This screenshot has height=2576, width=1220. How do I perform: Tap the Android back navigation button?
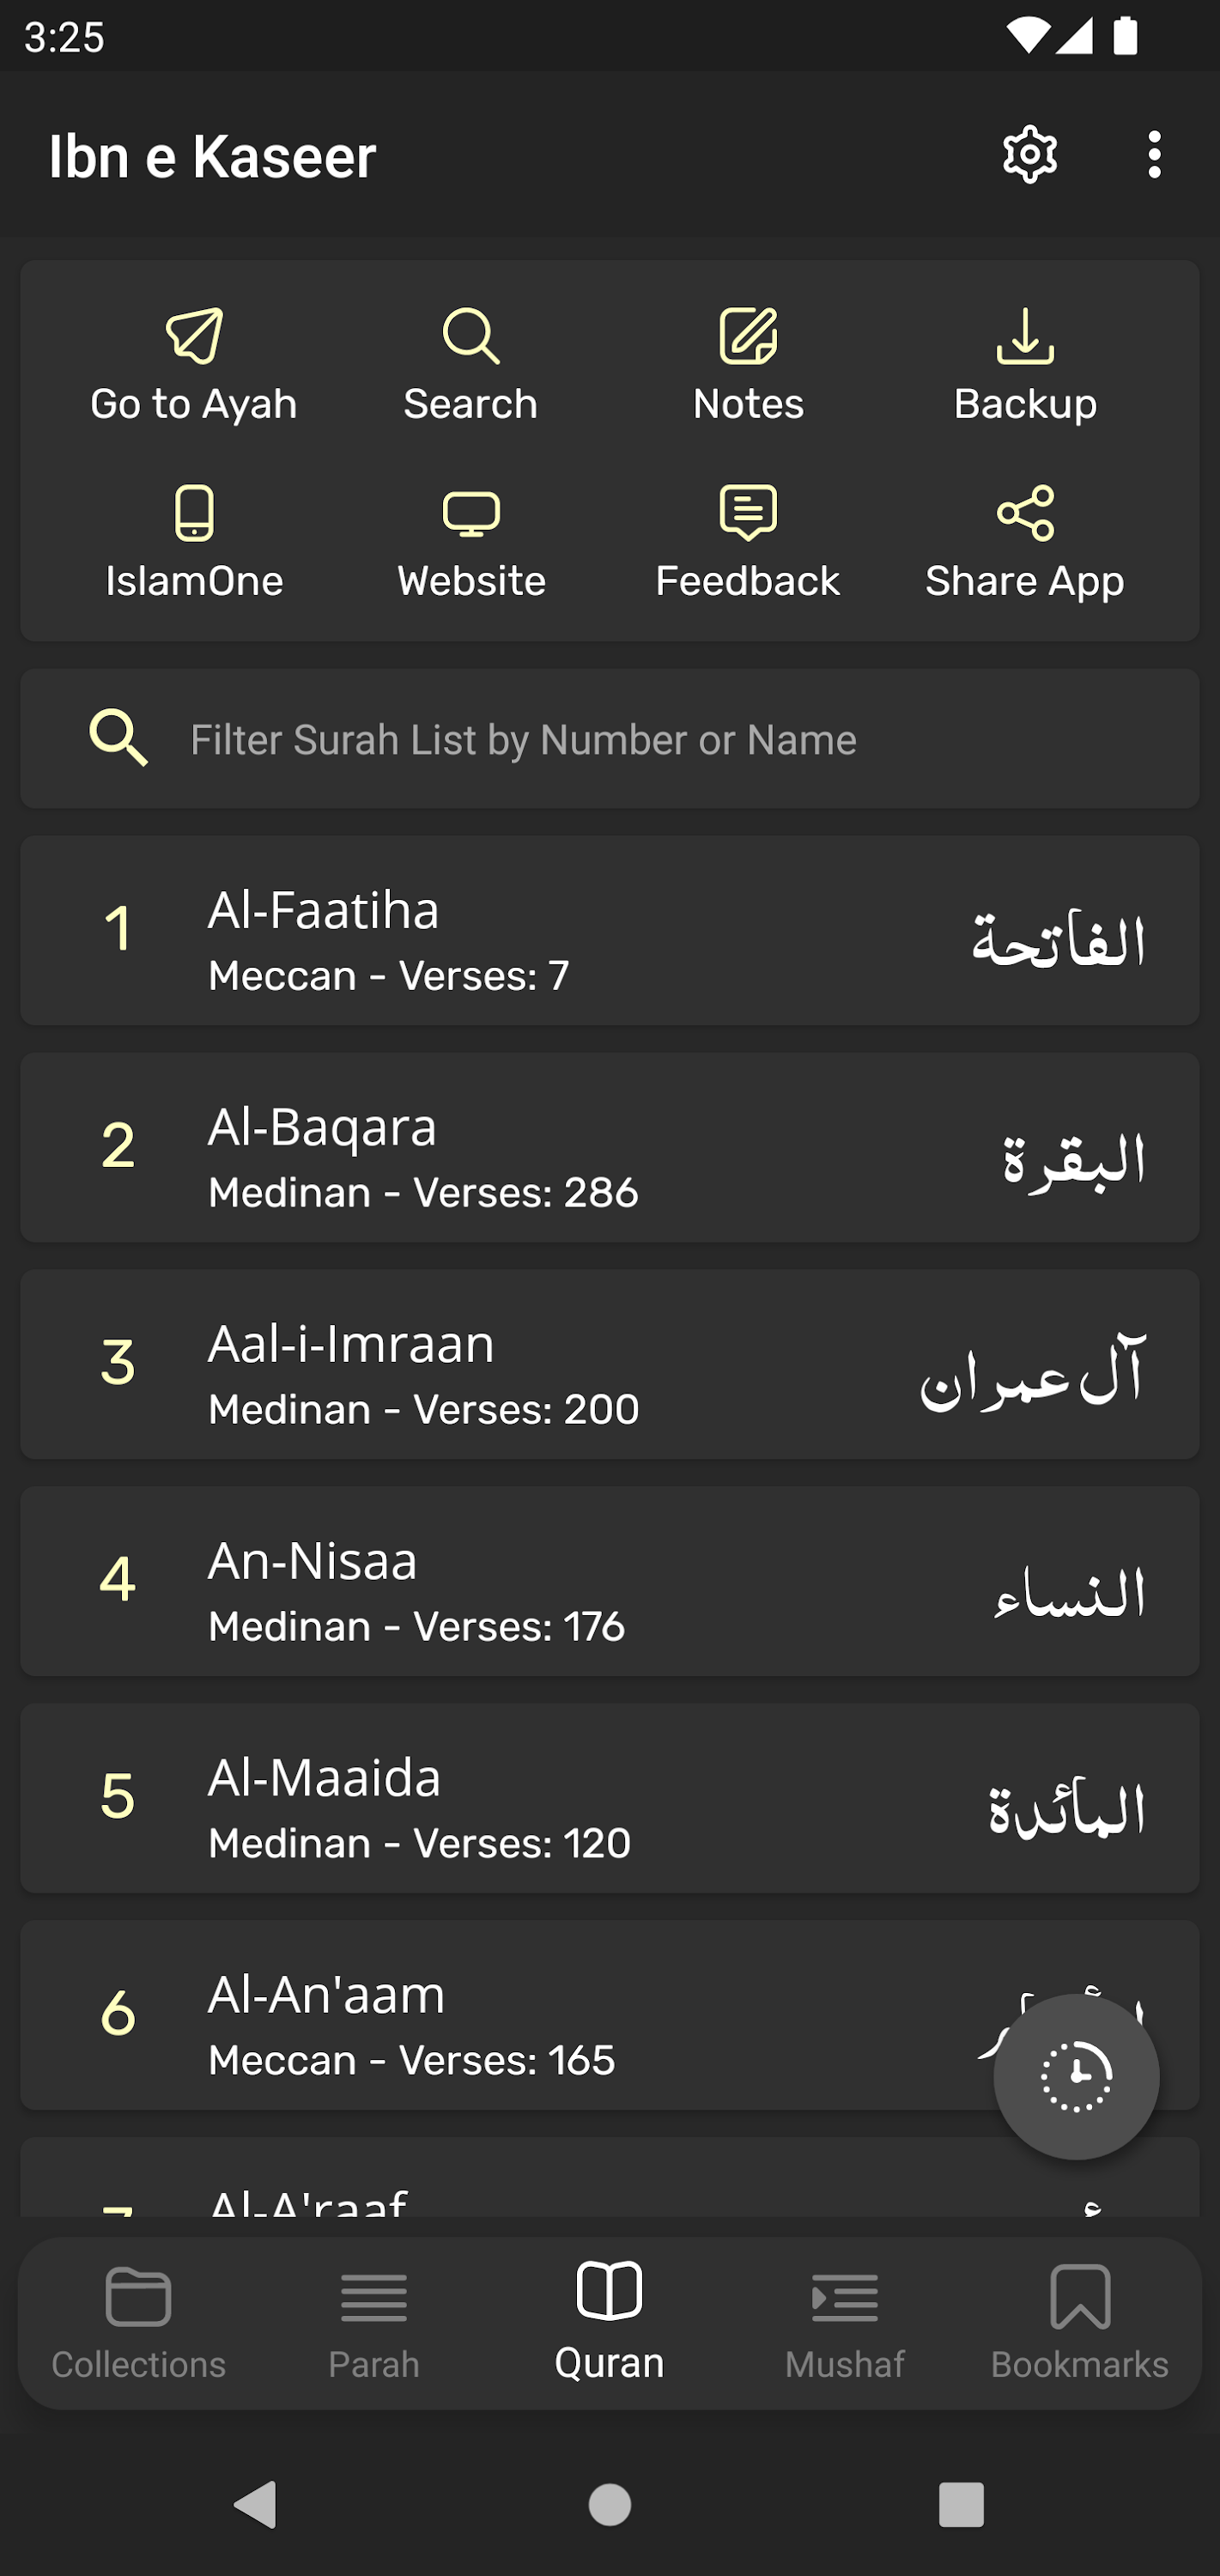256,2505
